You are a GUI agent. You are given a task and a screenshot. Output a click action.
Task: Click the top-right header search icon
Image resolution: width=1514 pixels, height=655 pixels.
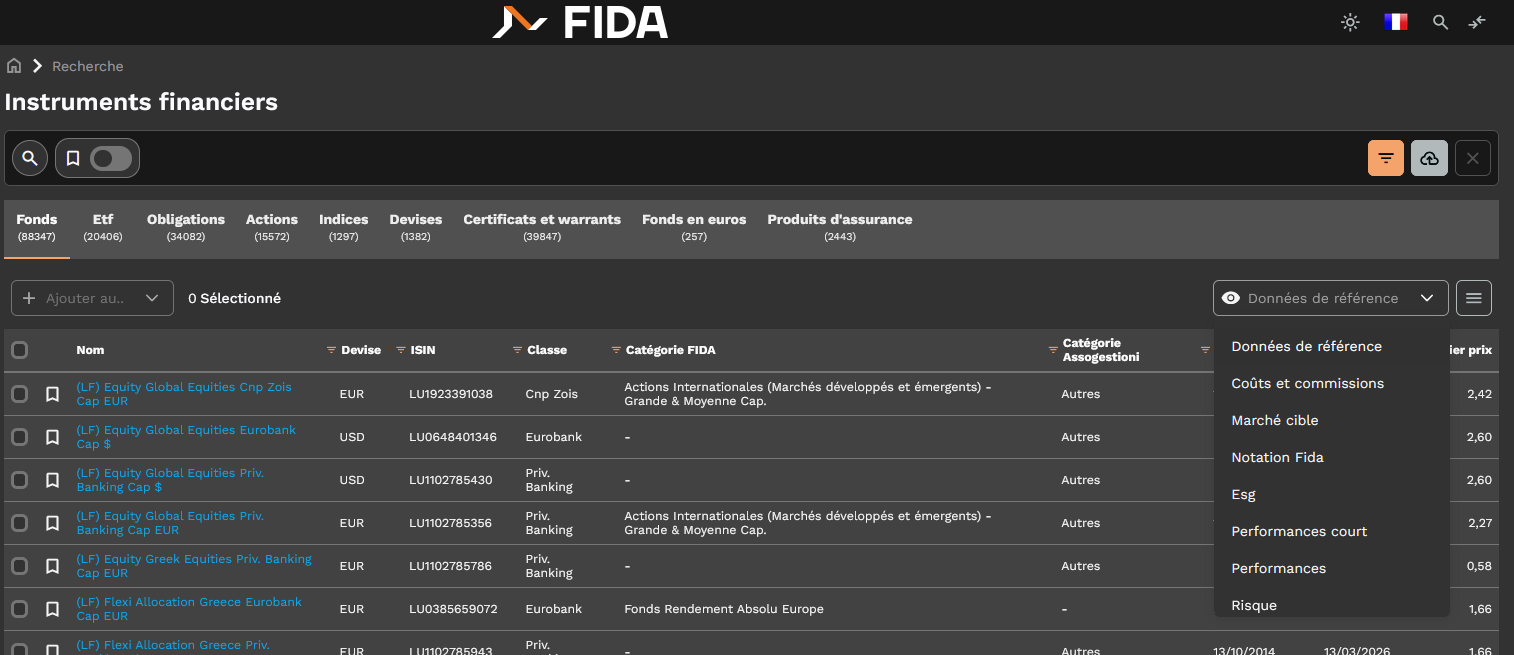pos(1440,22)
